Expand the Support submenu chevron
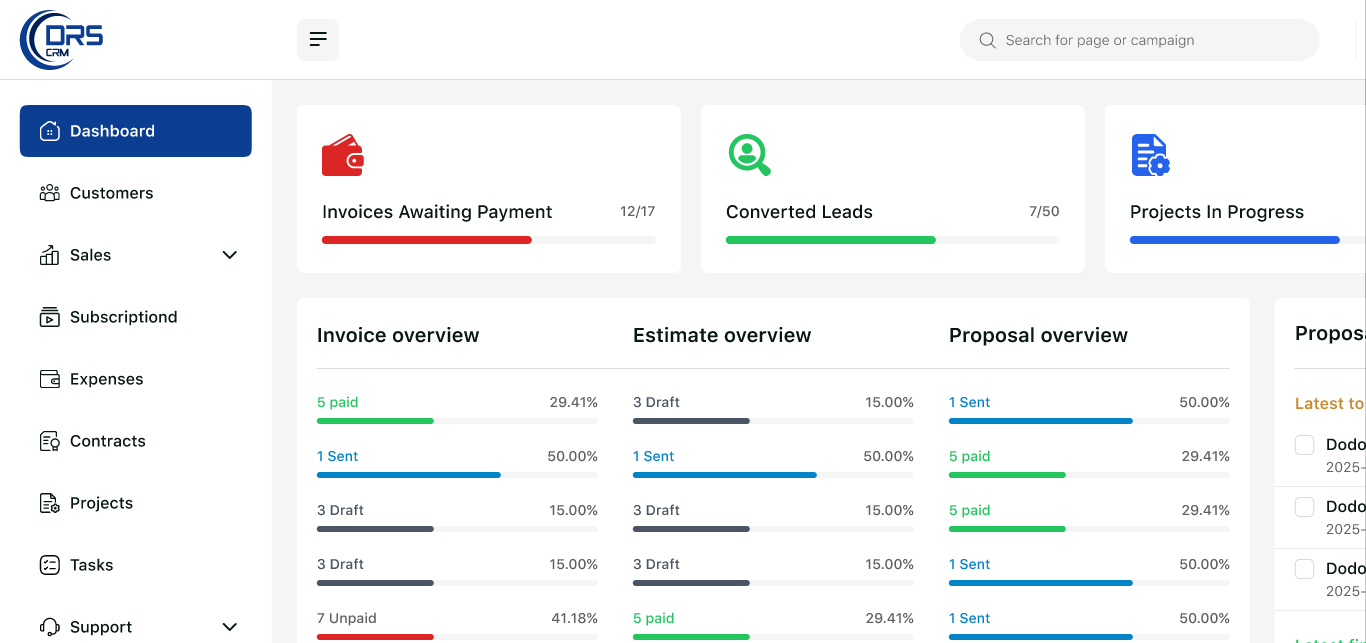Screen dimensions: 1366x643 [x=230, y=627]
